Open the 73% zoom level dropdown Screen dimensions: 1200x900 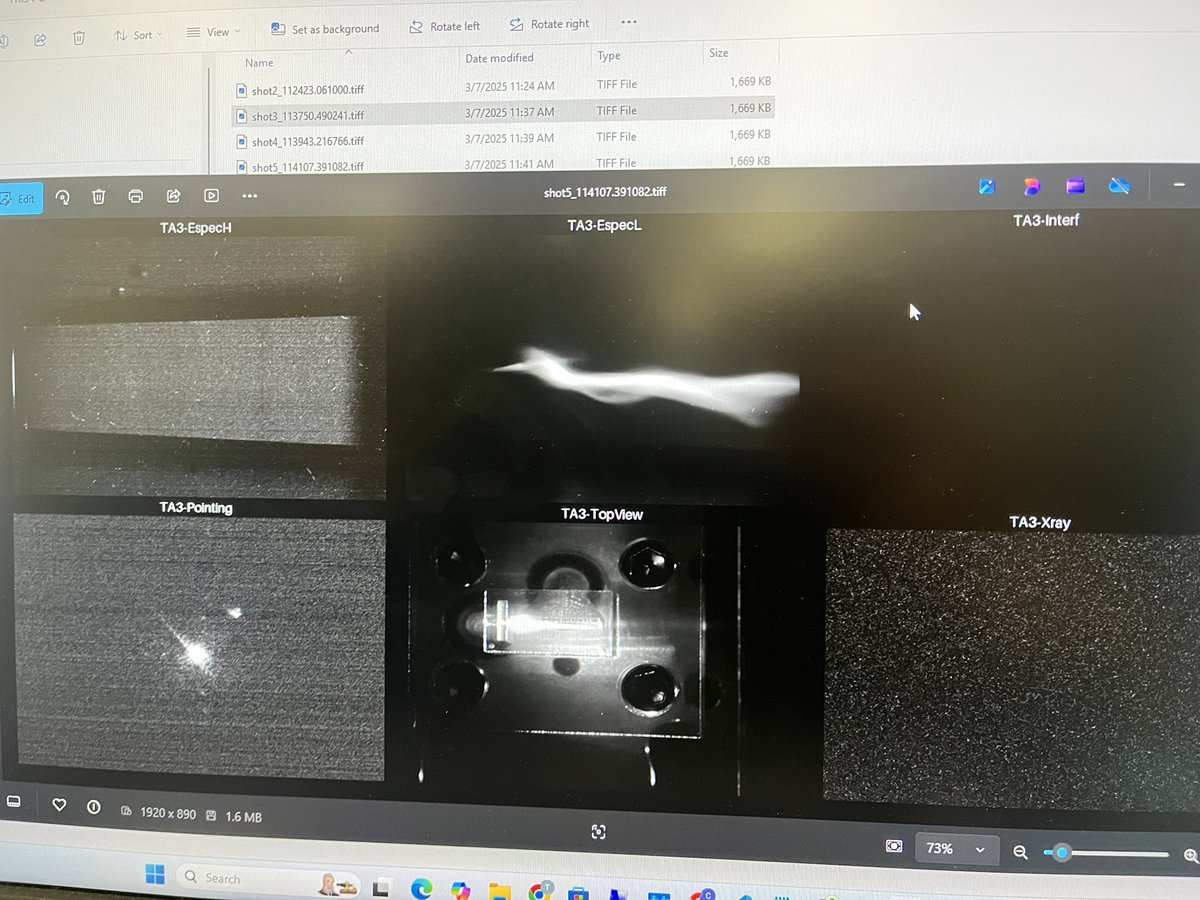(956, 848)
